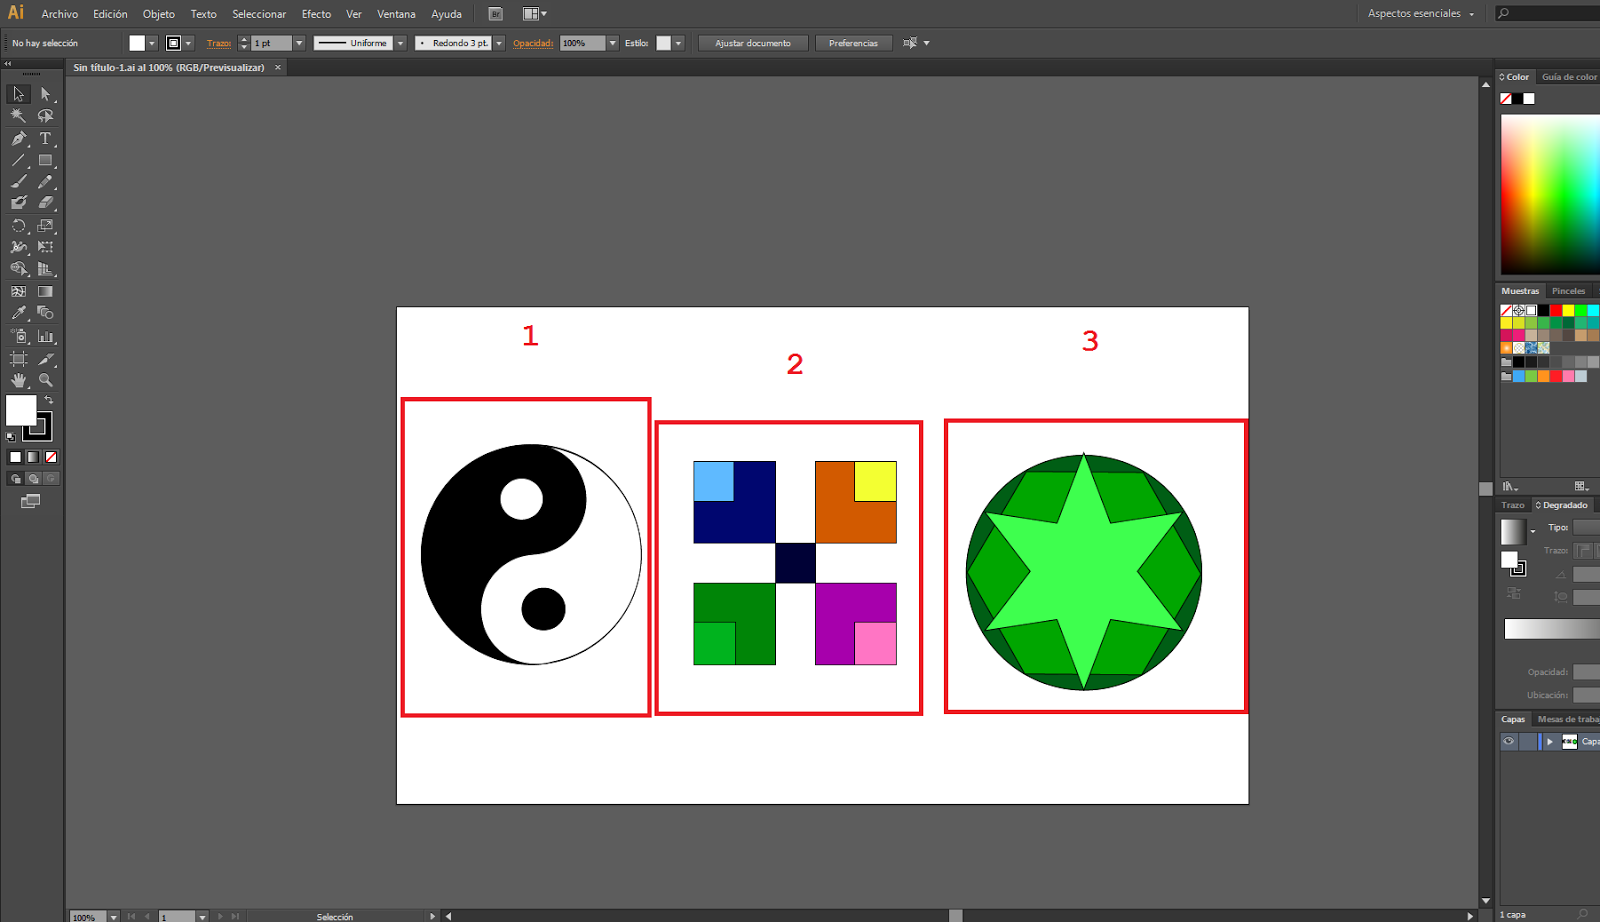Select the Pen tool

pos(18,138)
